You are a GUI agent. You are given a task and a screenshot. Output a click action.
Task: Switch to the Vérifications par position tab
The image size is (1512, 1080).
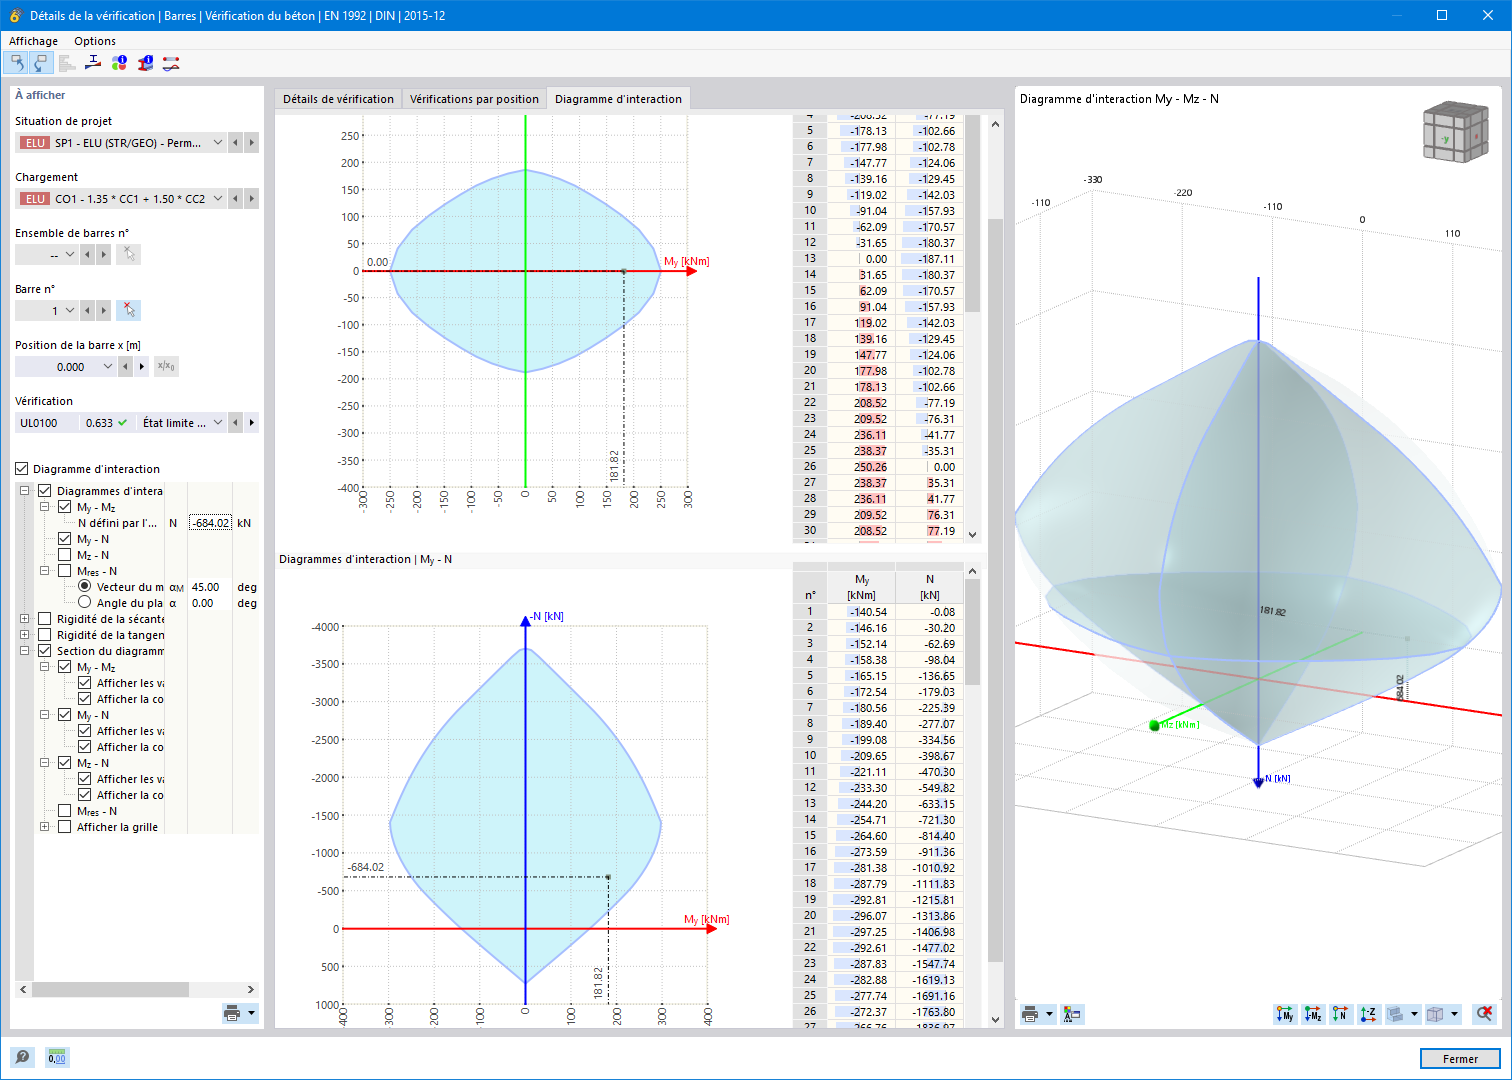tap(474, 98)
